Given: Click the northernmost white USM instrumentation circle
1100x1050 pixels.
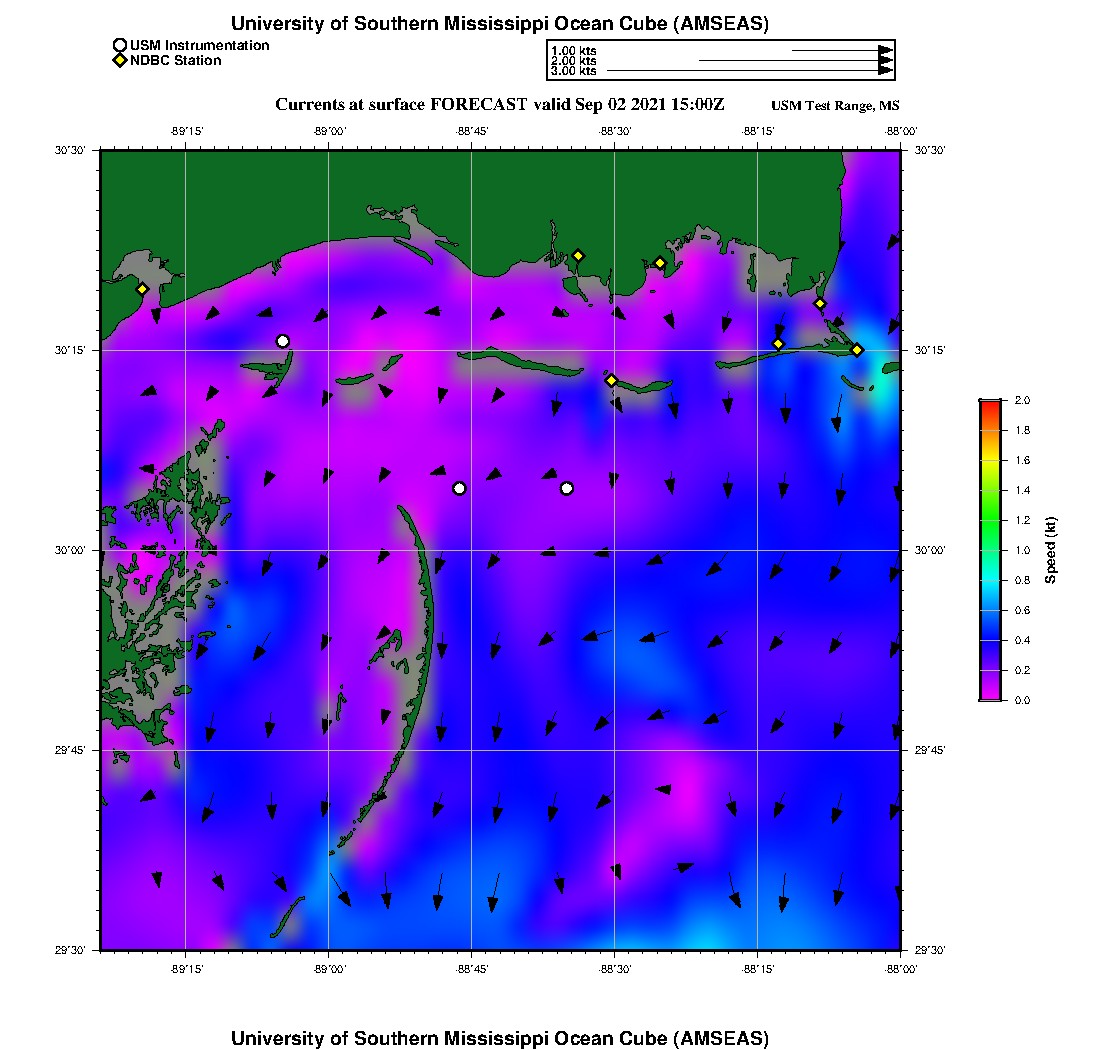Looking at the screenshot, I should 283,341.
